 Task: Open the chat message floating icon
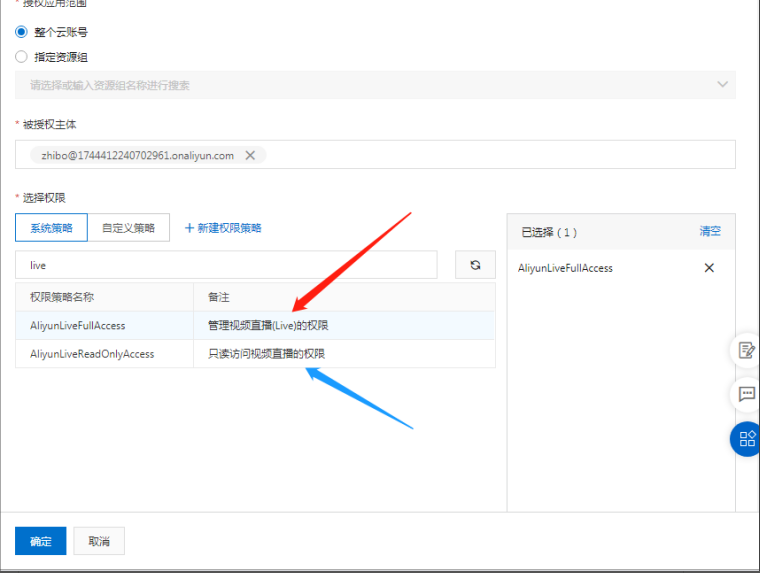pos(746,394)
